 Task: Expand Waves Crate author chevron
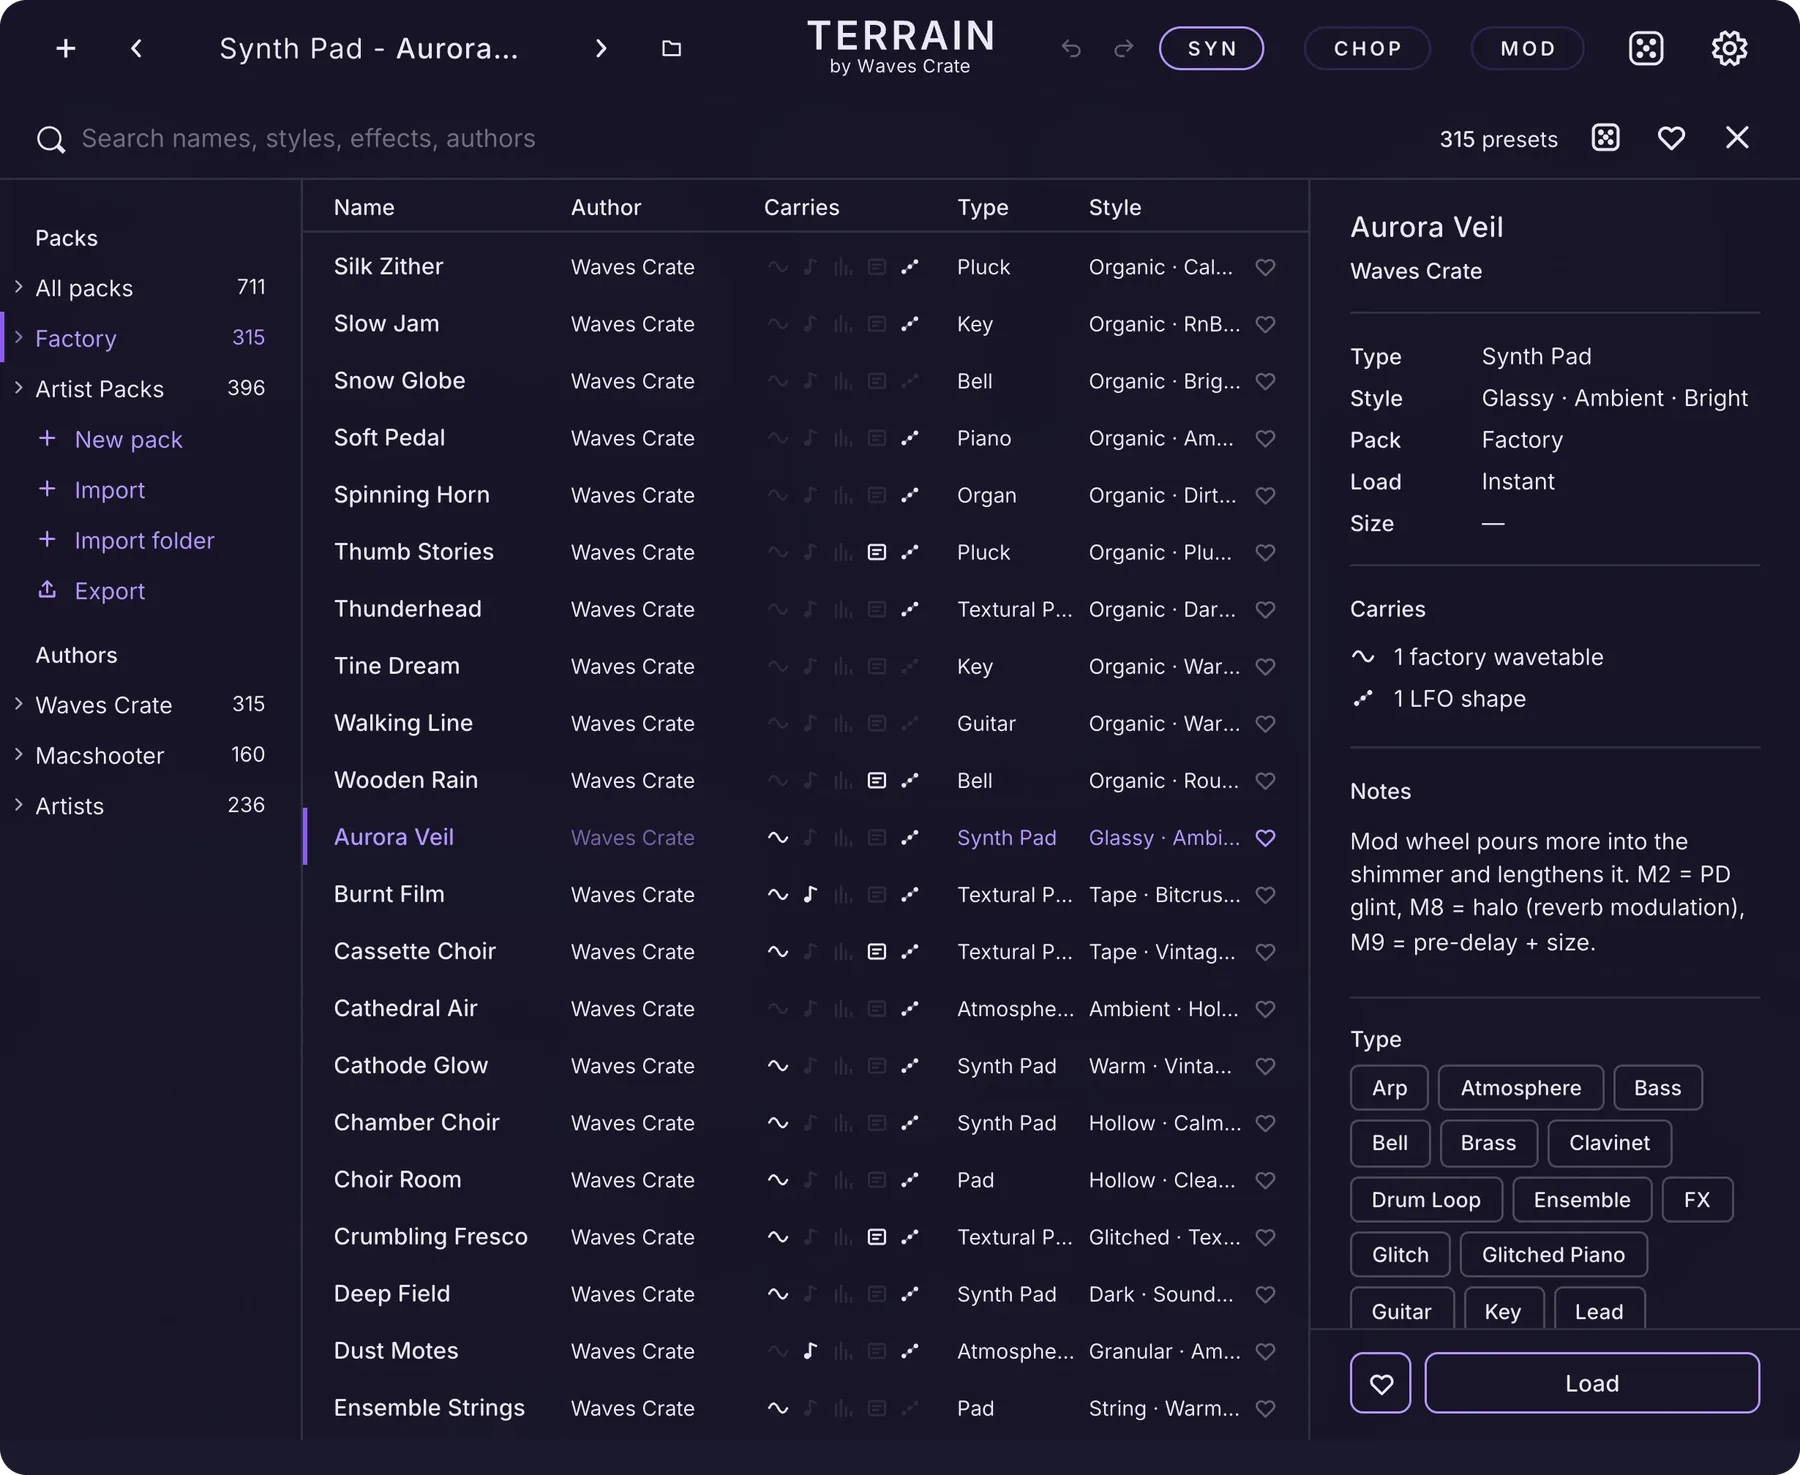19,704
